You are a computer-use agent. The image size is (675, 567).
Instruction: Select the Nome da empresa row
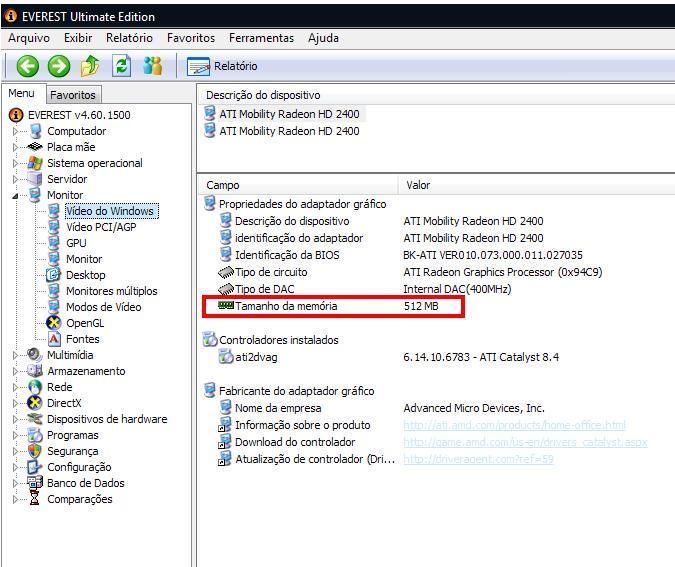pyautogui.click(x=381, y=408)
